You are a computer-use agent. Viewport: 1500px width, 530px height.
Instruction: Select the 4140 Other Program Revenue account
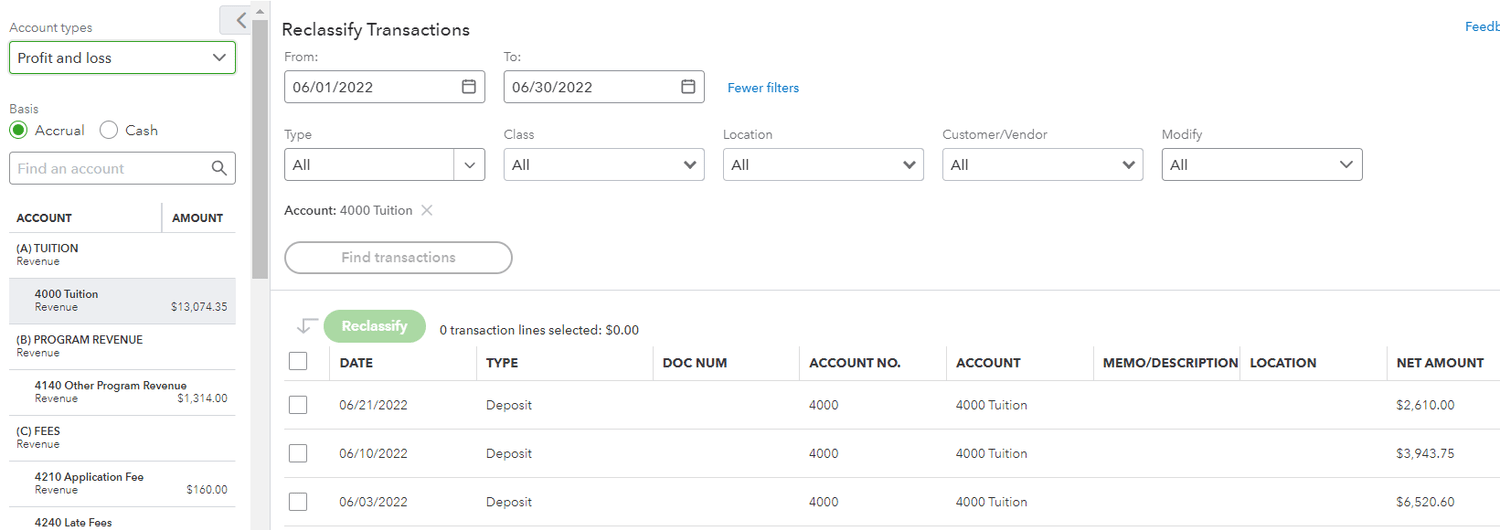(122, 392)
